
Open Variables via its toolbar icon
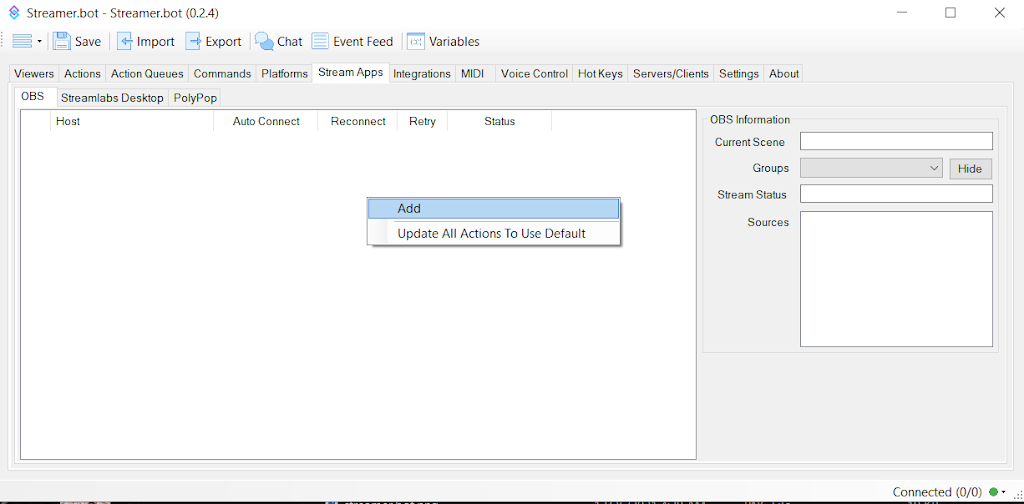[x=416, y=41]
